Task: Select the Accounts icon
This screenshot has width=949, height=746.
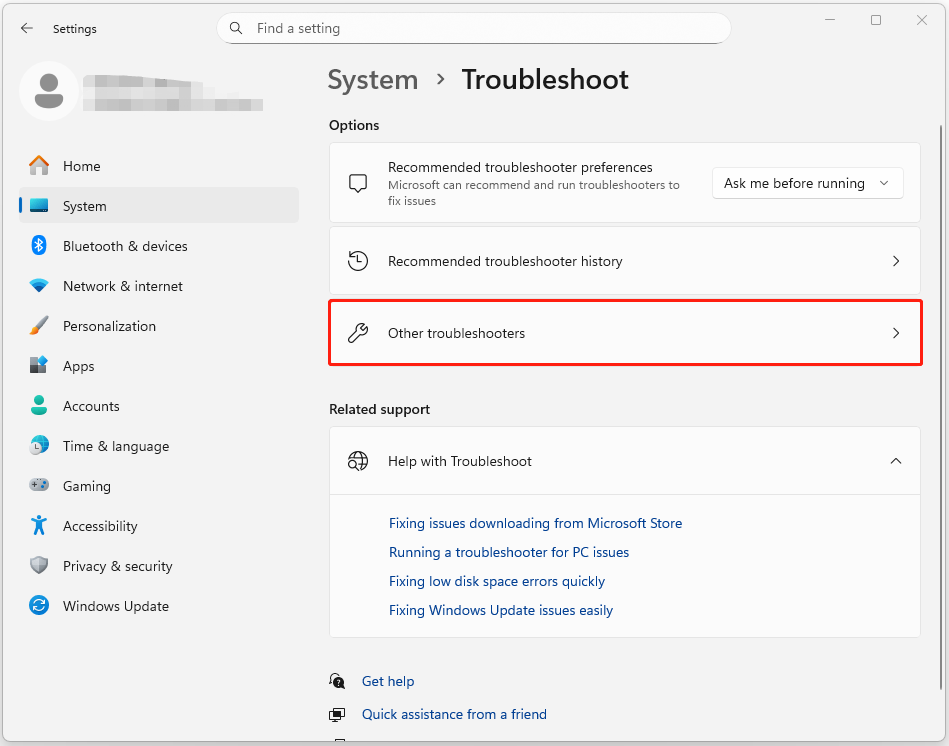Action: point(38,405)
